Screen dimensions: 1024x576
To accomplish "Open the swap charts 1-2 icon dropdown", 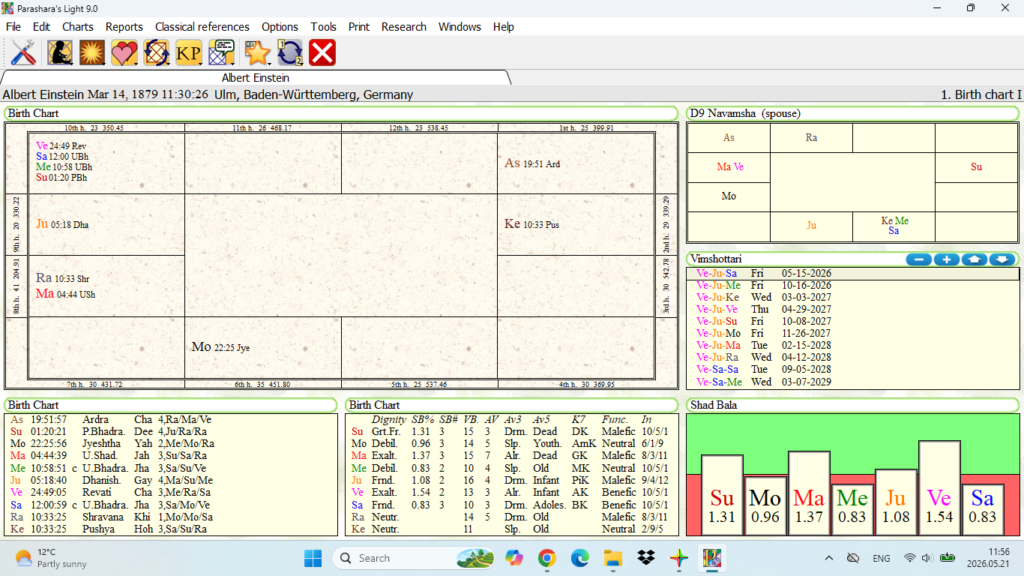I will (x=300, y=63).
